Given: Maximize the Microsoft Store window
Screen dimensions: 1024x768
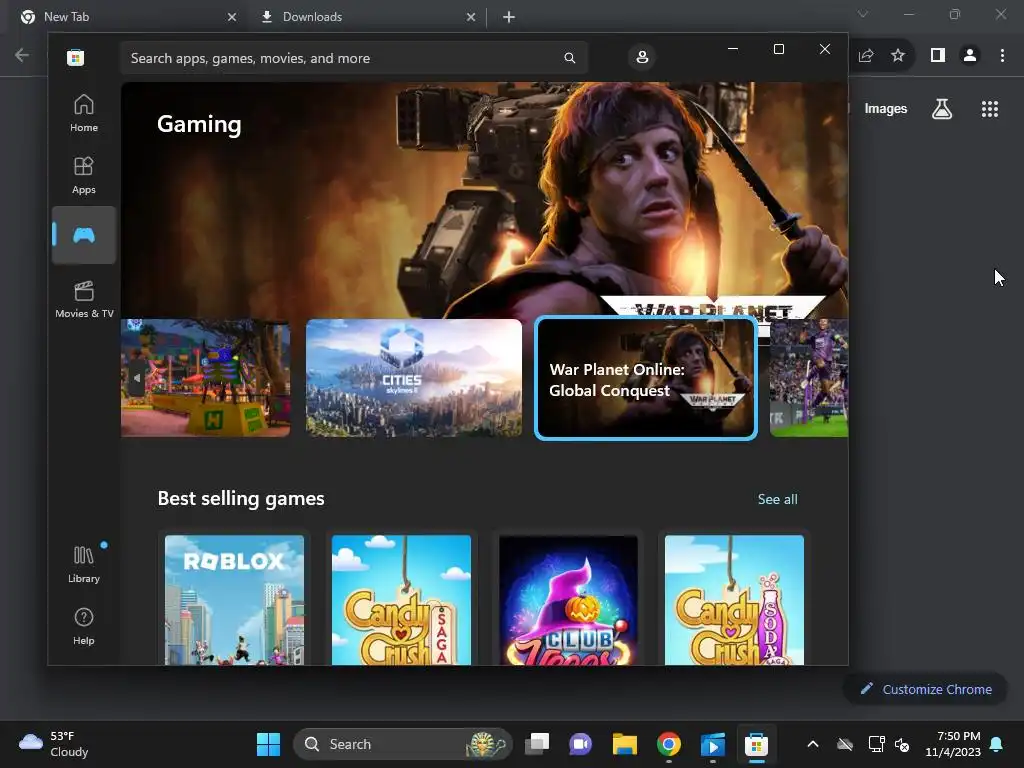Looking at the screenshot, I should (778, 49).
